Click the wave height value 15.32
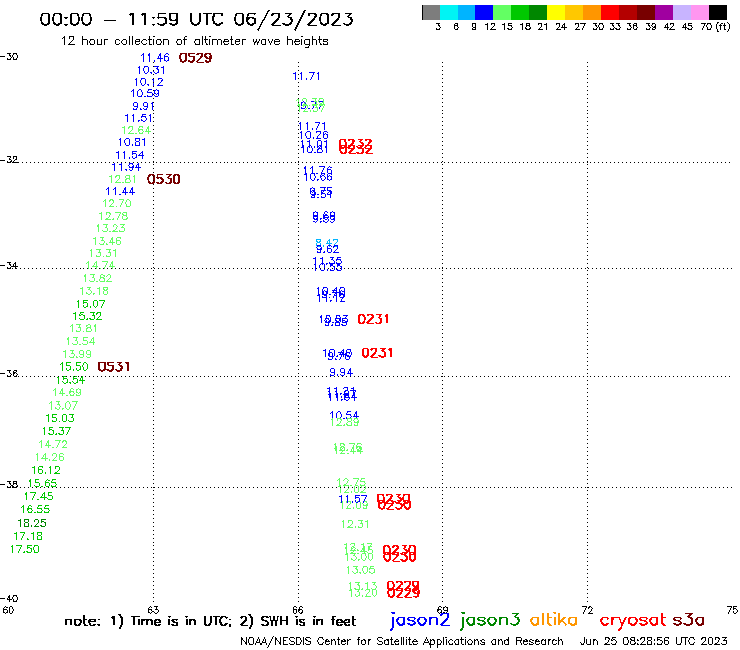The height and width of the screenshot is (650, 740). pos(87,316)
